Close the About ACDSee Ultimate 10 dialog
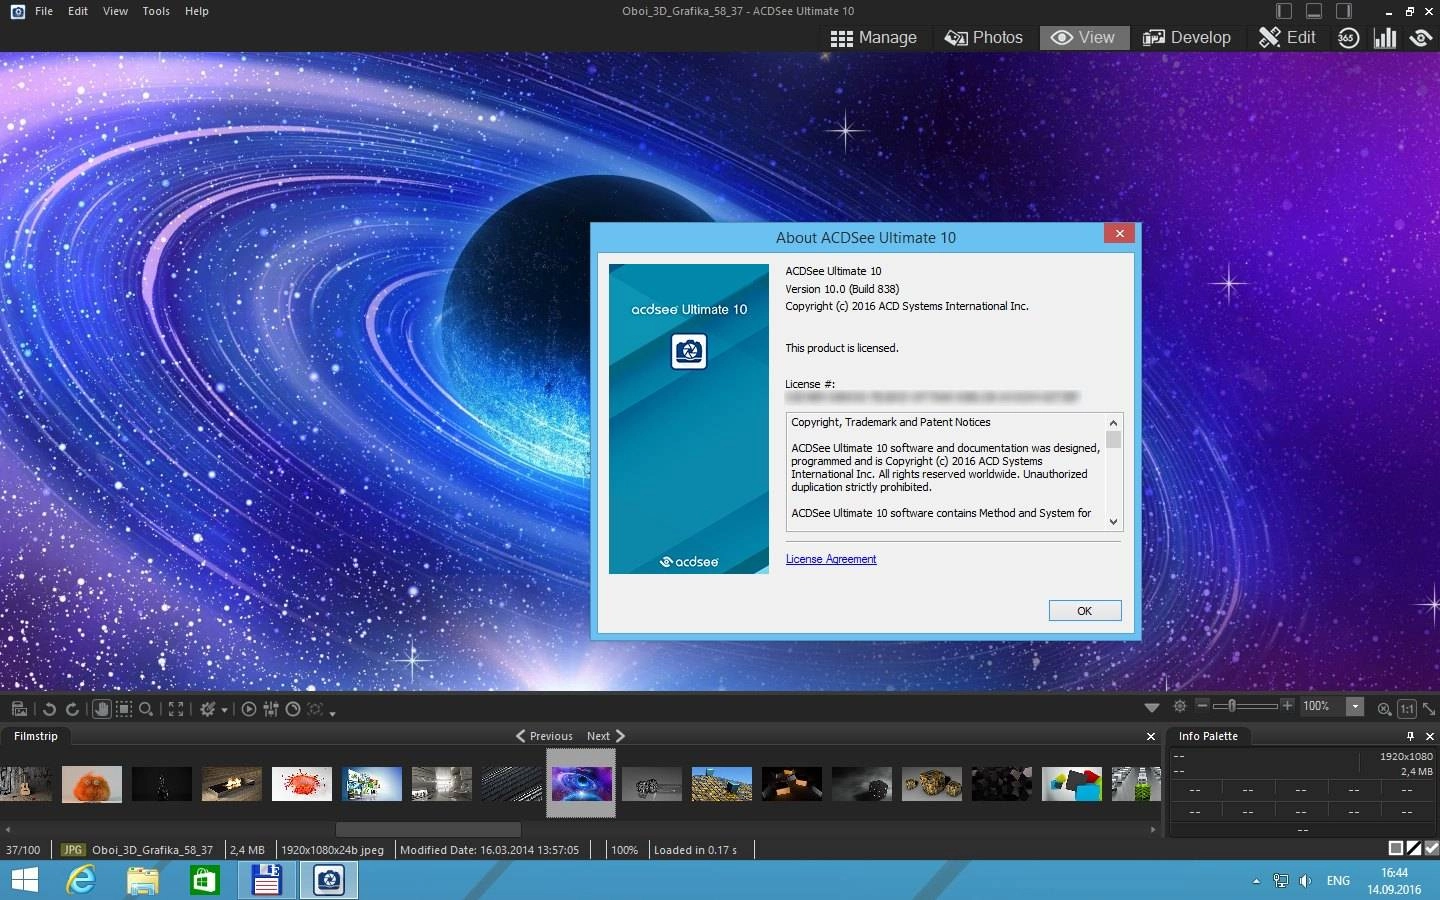The width and height of the screenshot is (1440, 900). click(x=1120, y=233)
